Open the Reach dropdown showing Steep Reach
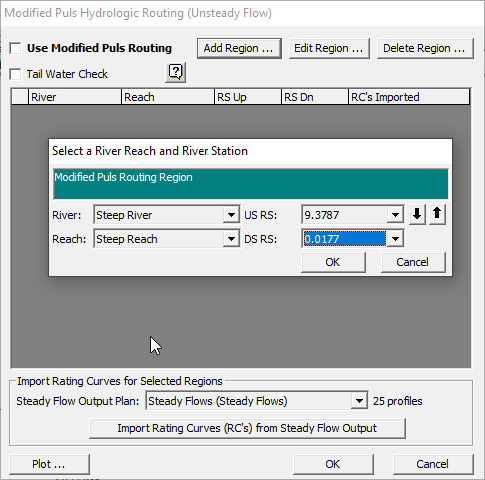The image size is (485, 480). point(231,239)
